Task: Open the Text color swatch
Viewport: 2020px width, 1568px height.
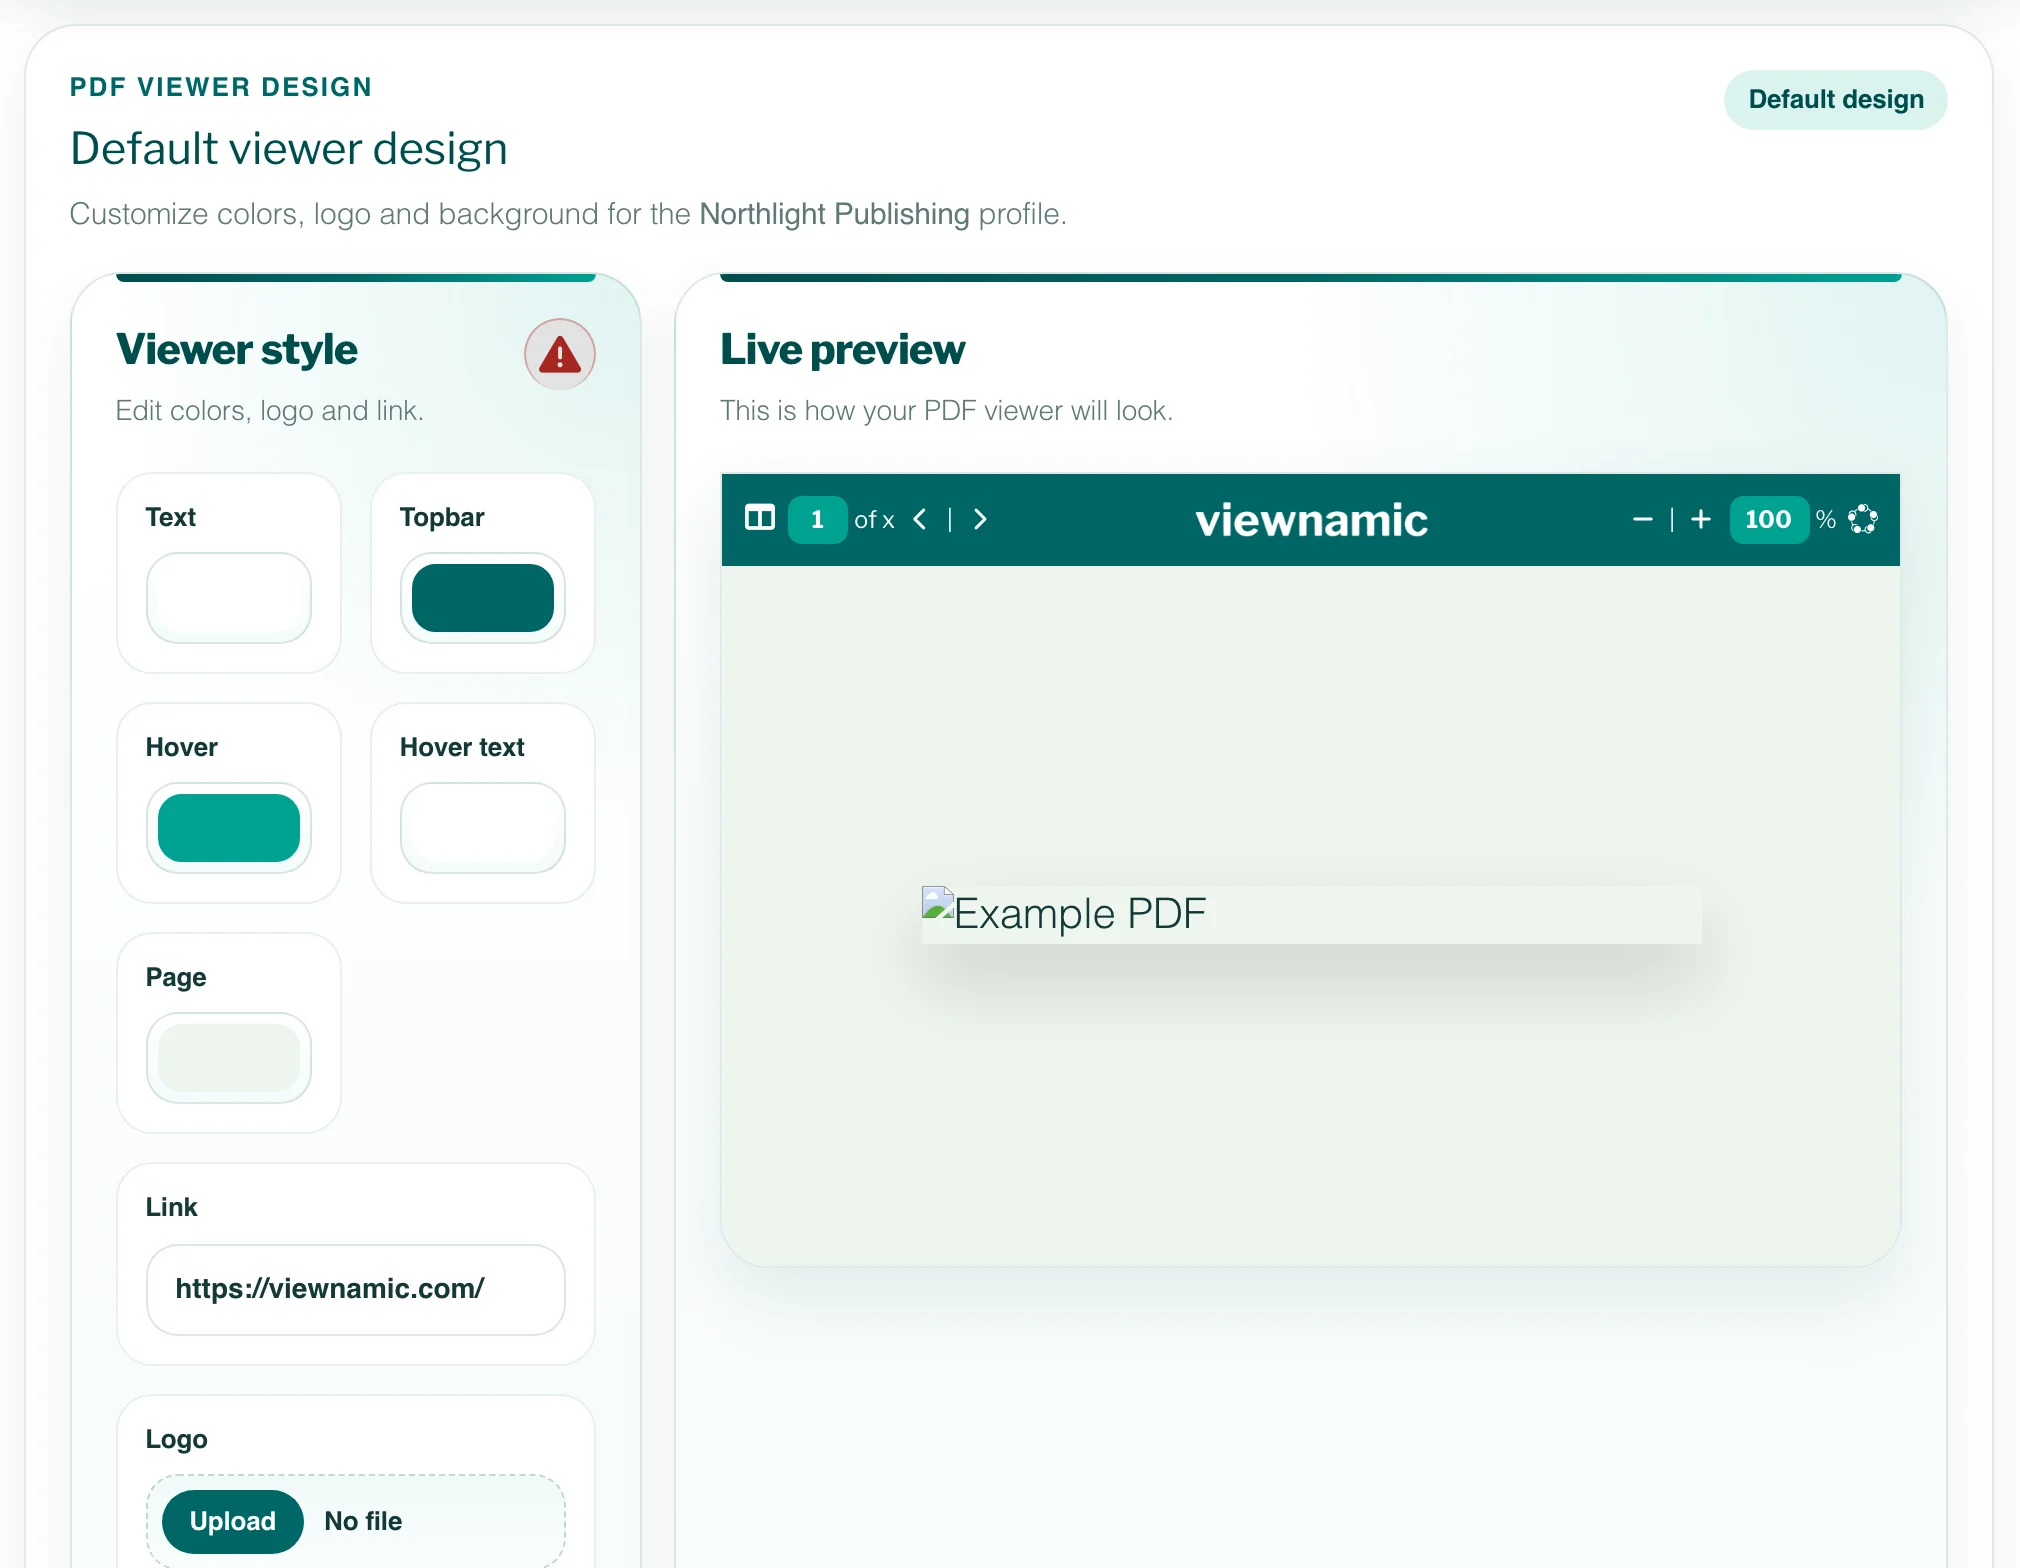Action: [229, 598]
